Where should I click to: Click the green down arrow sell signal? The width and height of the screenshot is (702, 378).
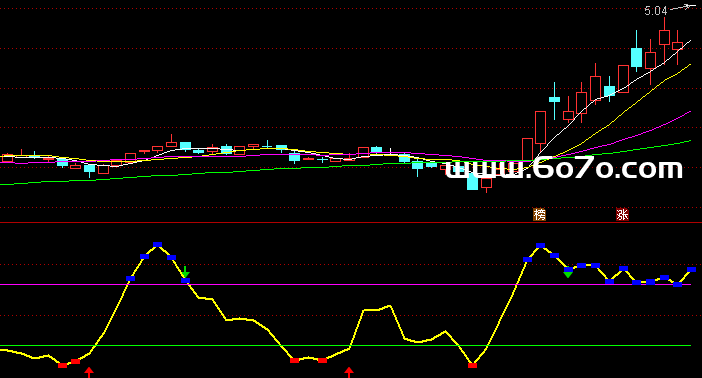point(185,271)
